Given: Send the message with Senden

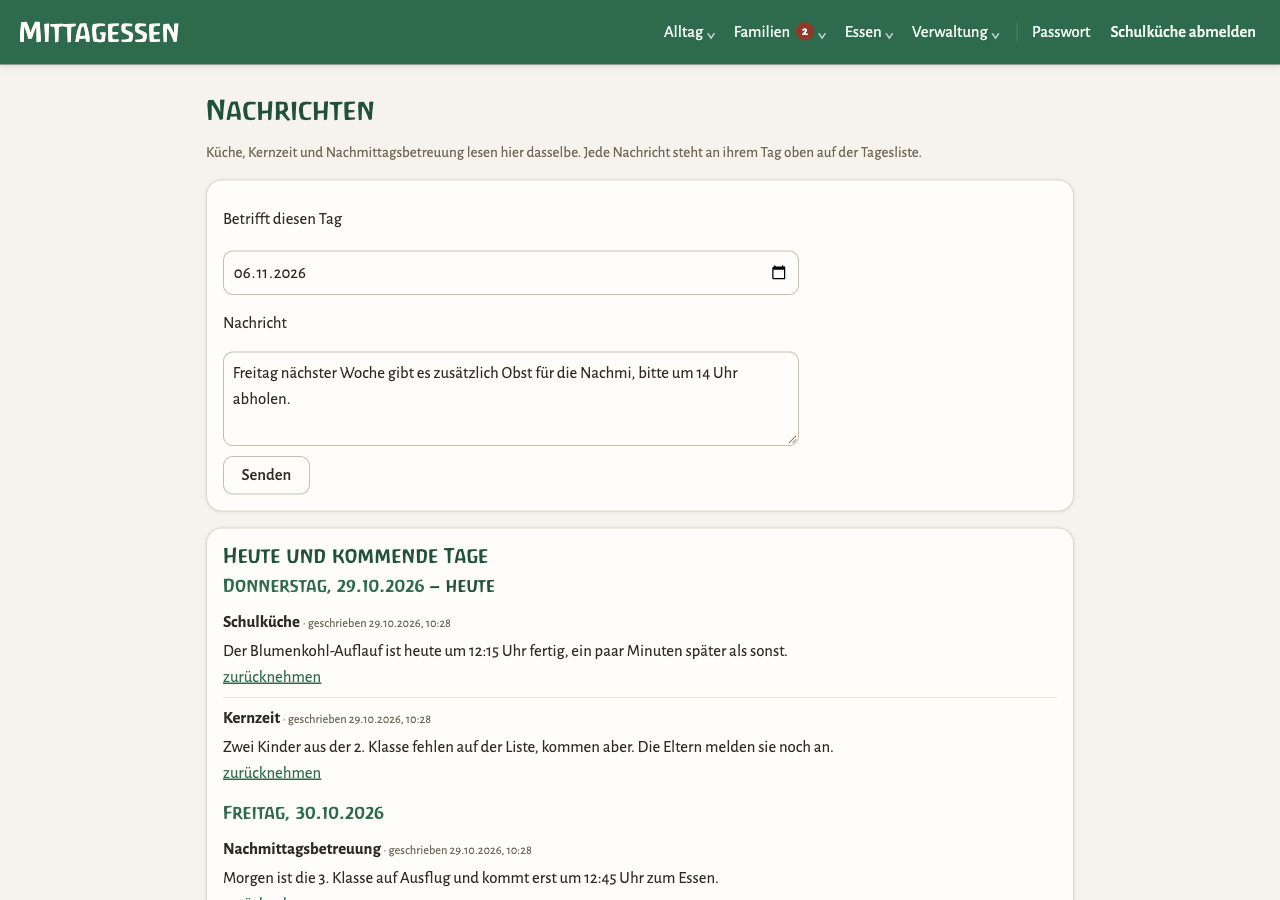Looking at the screenshot, I should coord(266,475).
